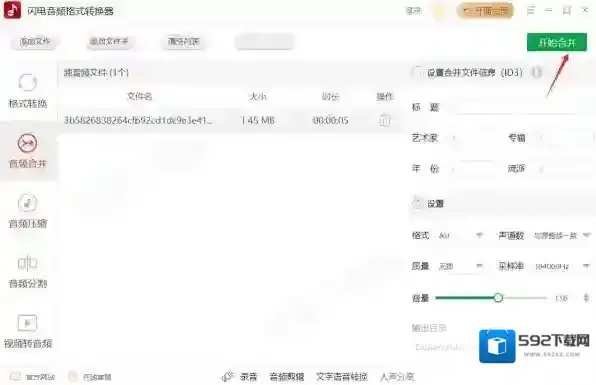Open the 视频转音频 video-to-audio tool
Viewport: 596px width, 385px height.
[28, 331]
